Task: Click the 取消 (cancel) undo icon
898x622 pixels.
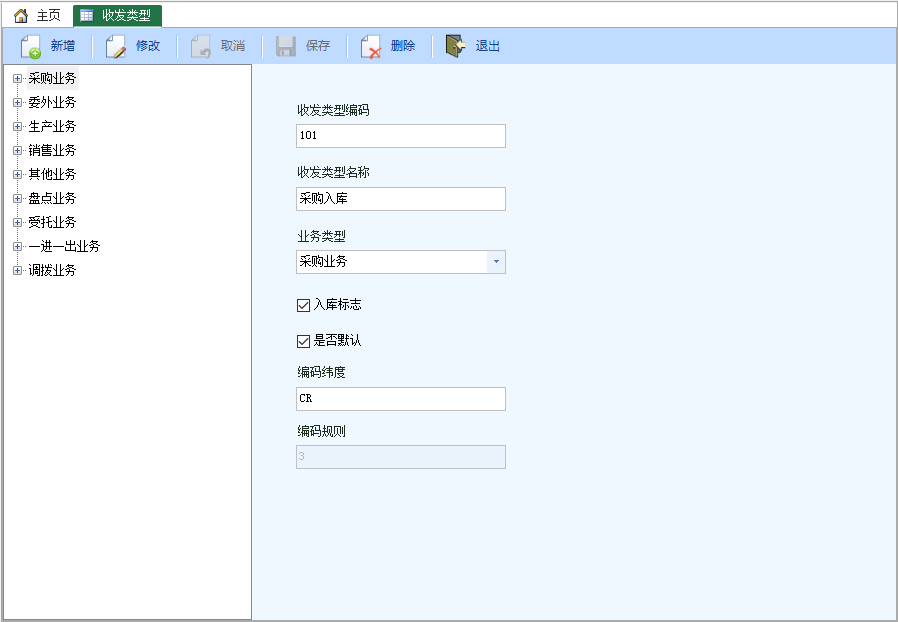Action: tap(200, 46)
